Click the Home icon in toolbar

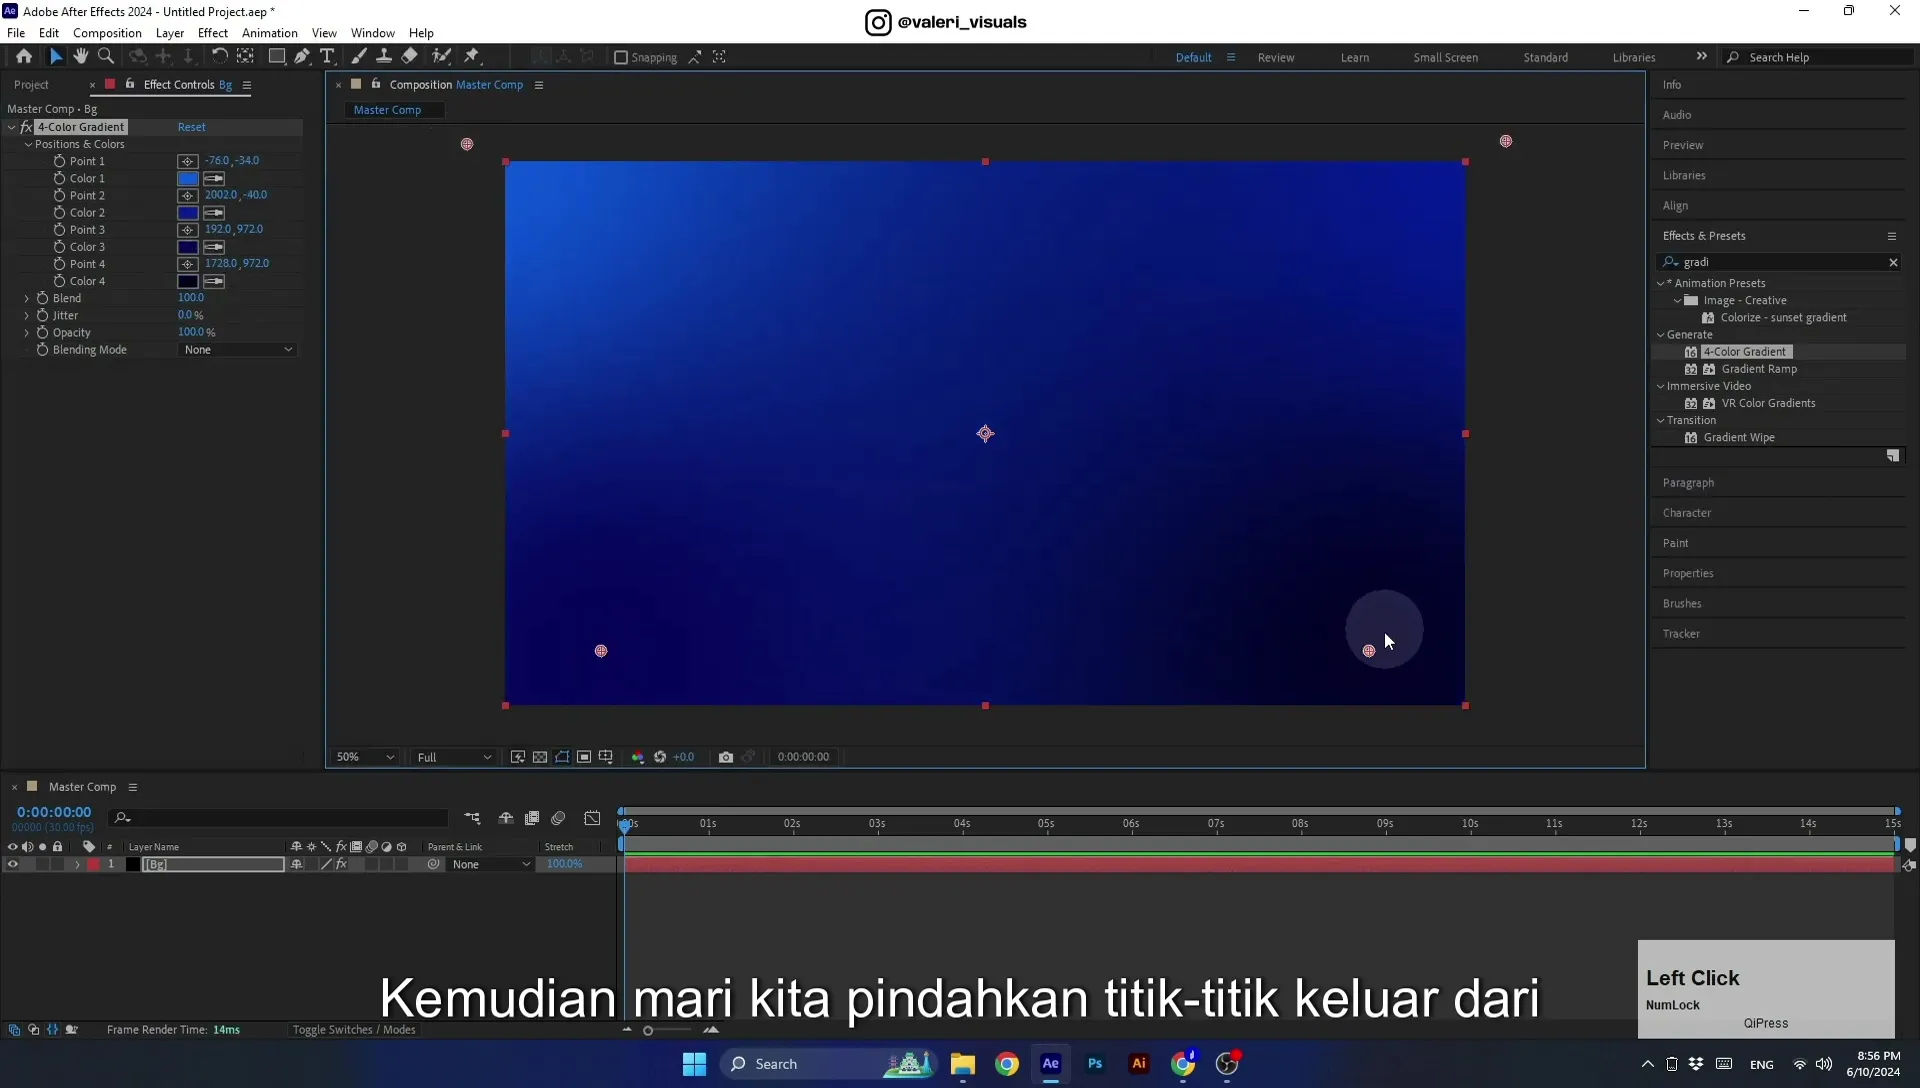click(x=24, y=57)
